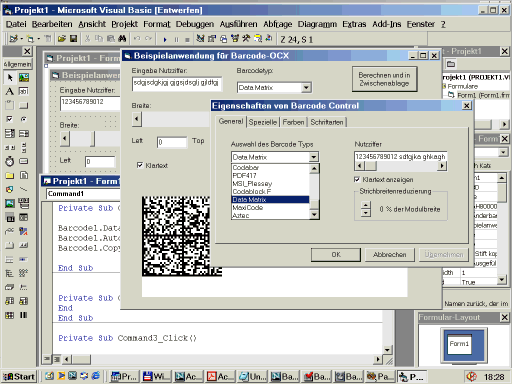The height and width of the screenshot is (384, 512).
Task: Select the ComboBox control tool
Action: click(10, 133)
